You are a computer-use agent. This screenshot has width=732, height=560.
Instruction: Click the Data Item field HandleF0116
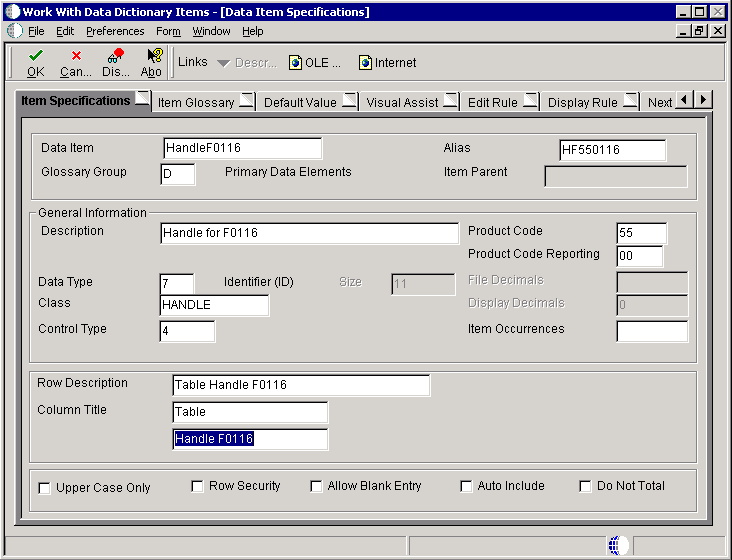[242, 148]
